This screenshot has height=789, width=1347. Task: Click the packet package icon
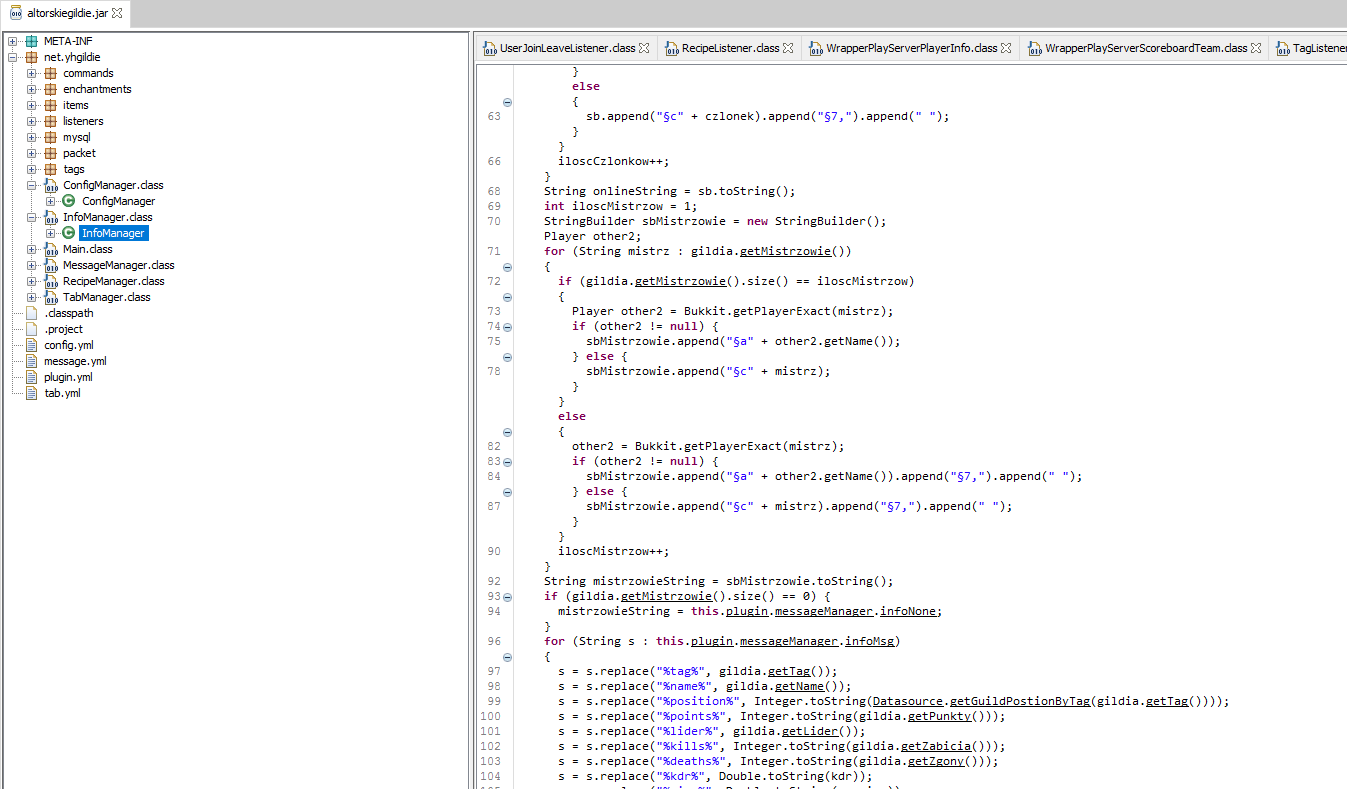click(x=50, y=153)
